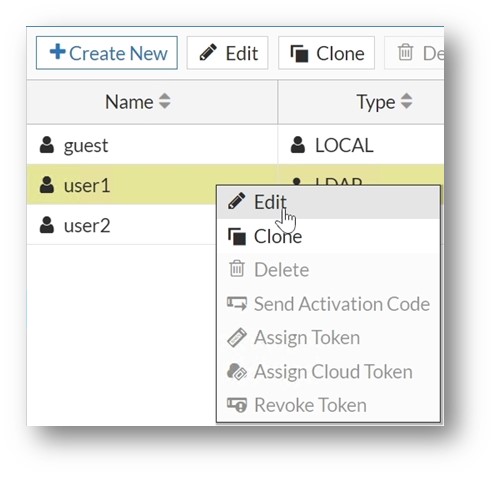The image size is (496, 478).
Task: Click the Assign Token ticket icon
Action: (x=237, y=337)
